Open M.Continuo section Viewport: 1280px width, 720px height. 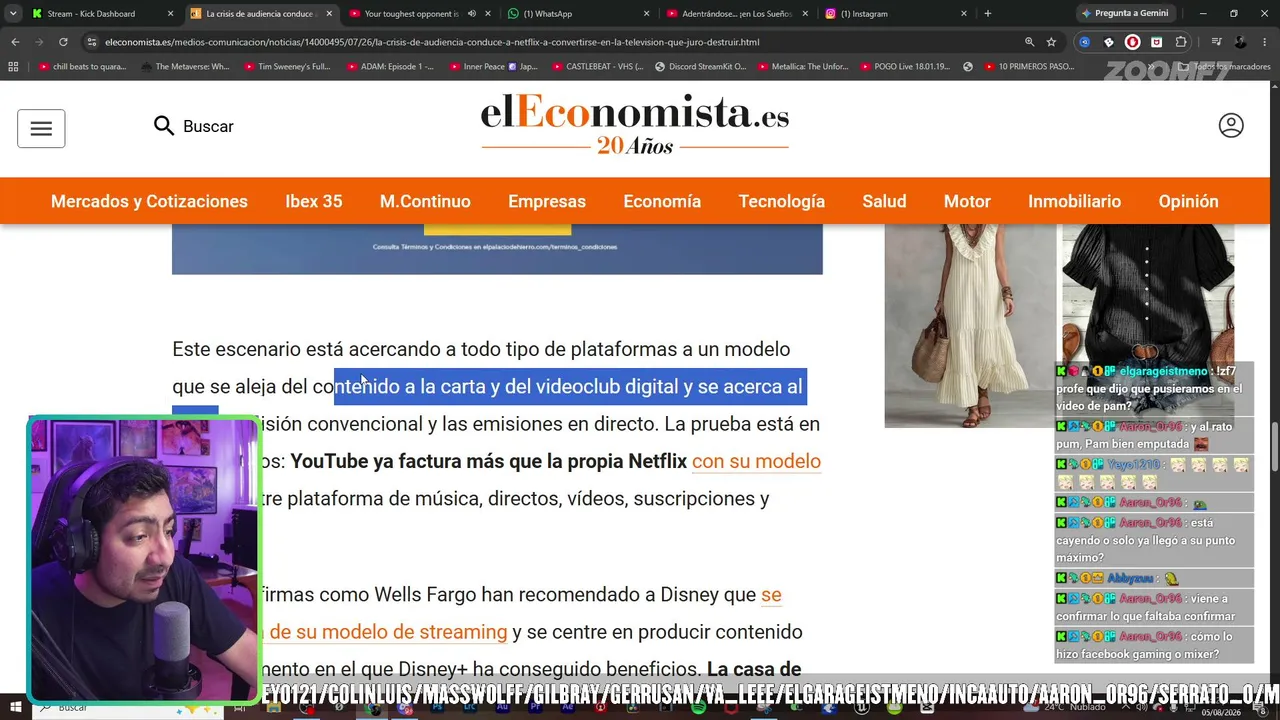pos(425,201)
